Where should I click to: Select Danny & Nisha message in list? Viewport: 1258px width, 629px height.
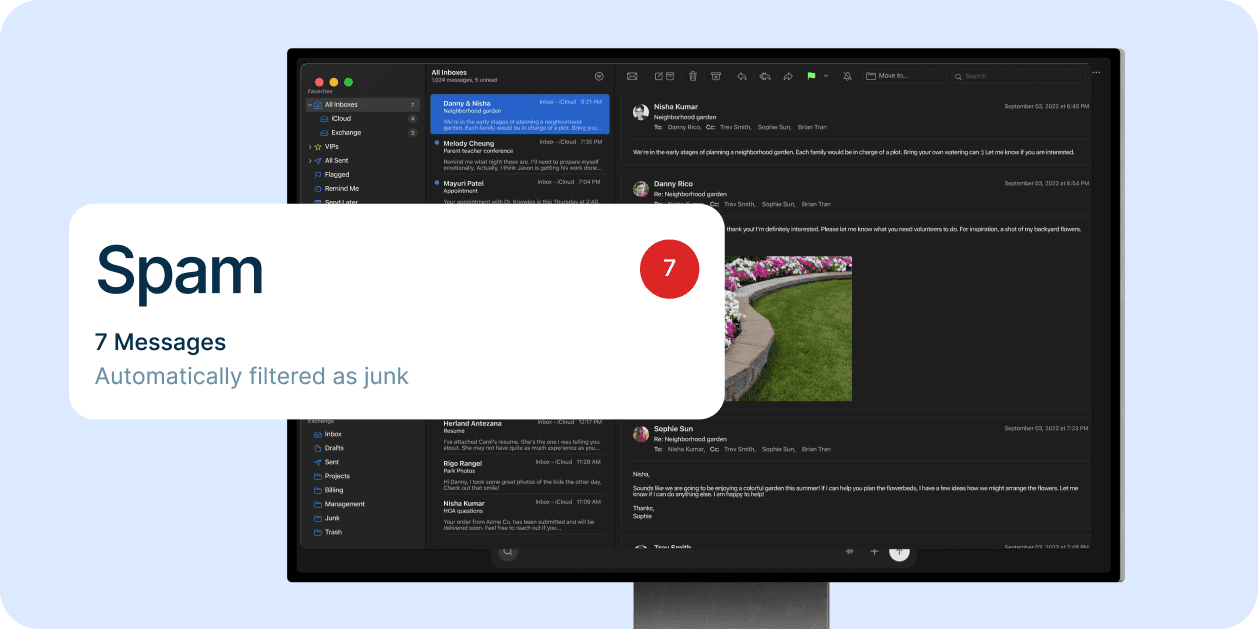point(519,115)
